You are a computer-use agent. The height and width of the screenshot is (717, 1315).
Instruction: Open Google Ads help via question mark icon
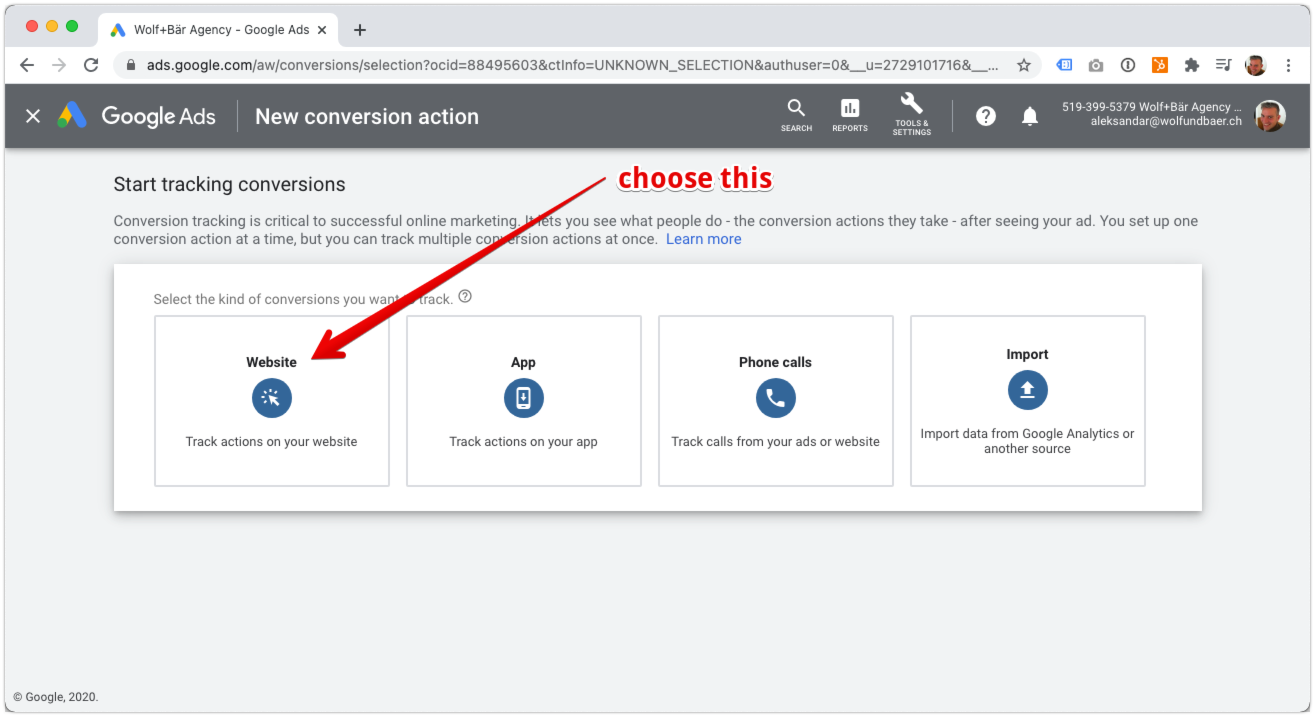[985, 115]
